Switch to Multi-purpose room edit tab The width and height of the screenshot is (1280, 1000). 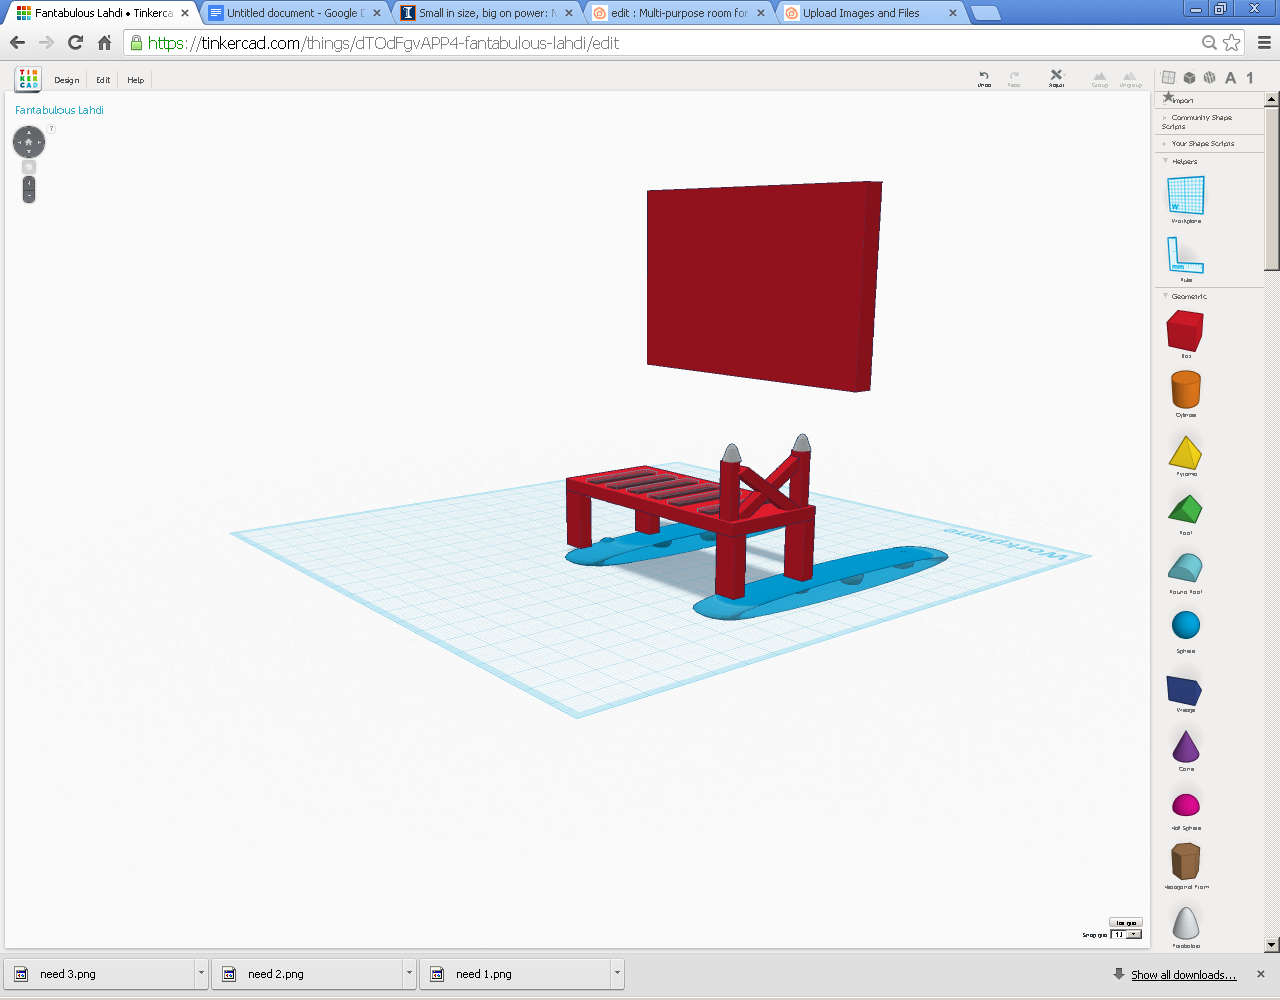pyautogui.click(x=678, y=13)
